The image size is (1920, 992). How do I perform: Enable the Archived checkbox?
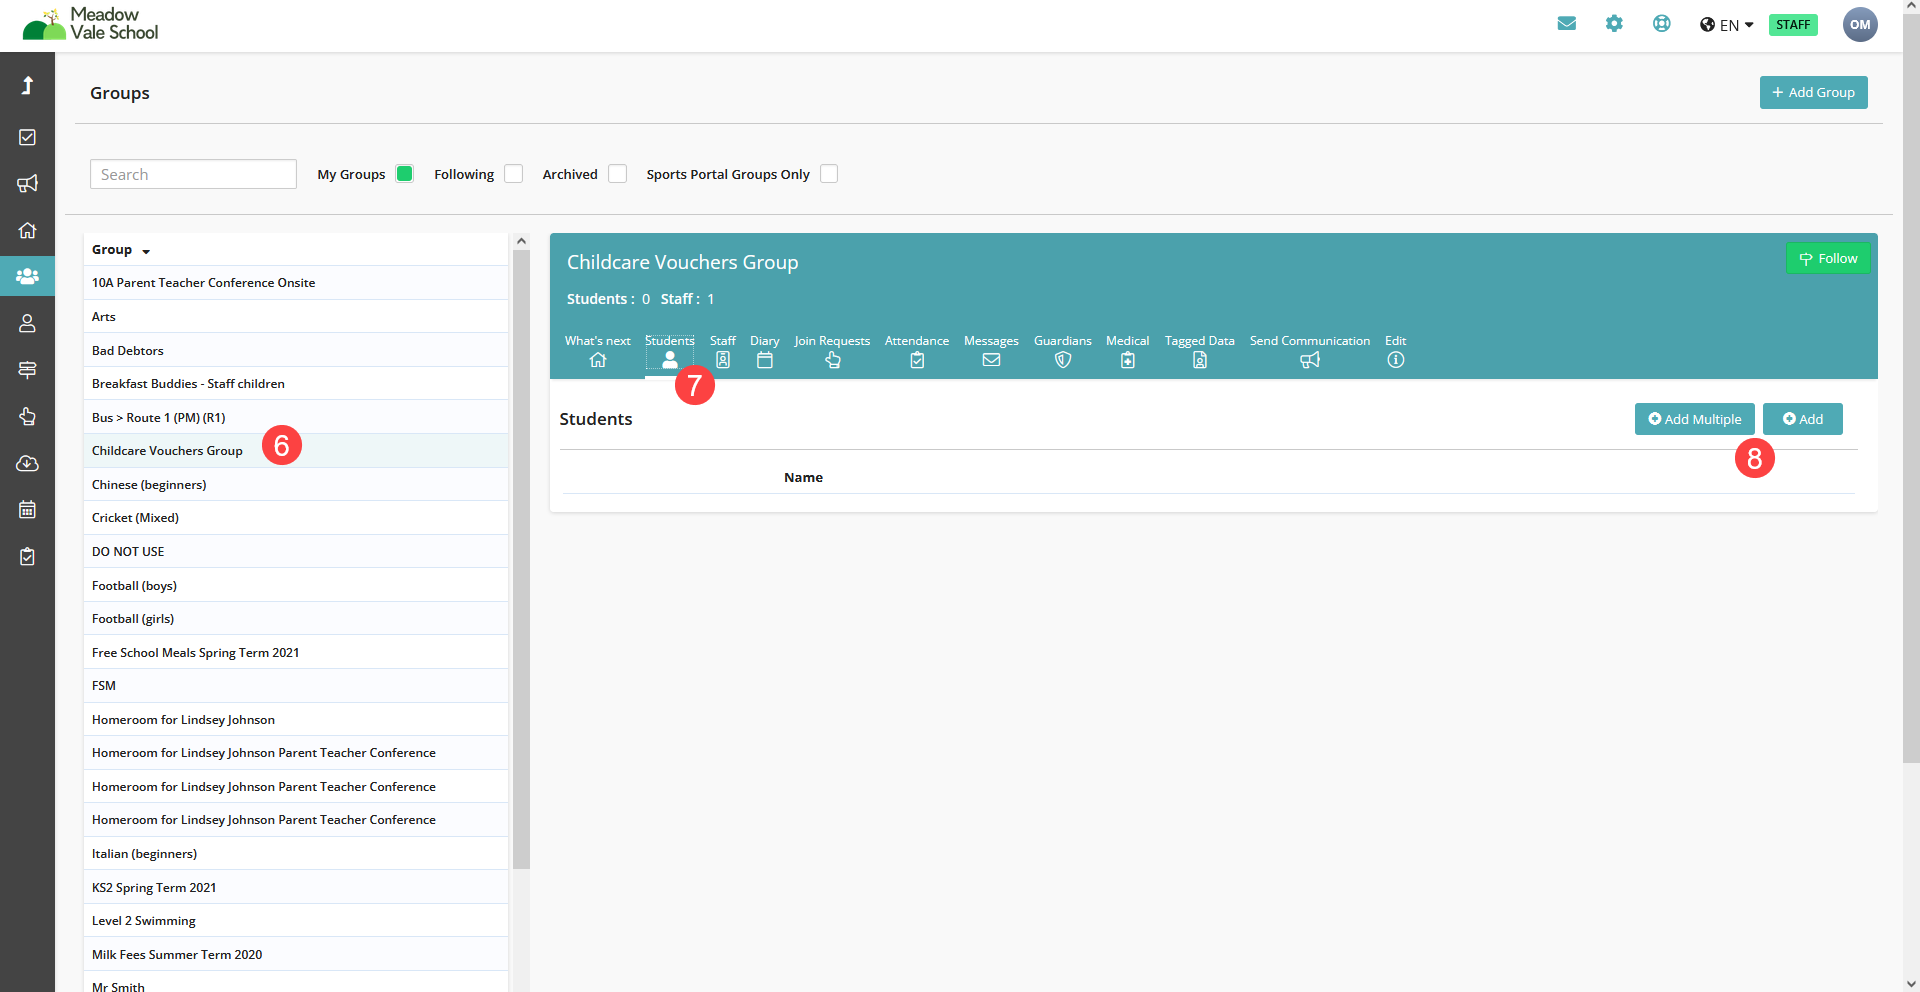tap(617, 174)
